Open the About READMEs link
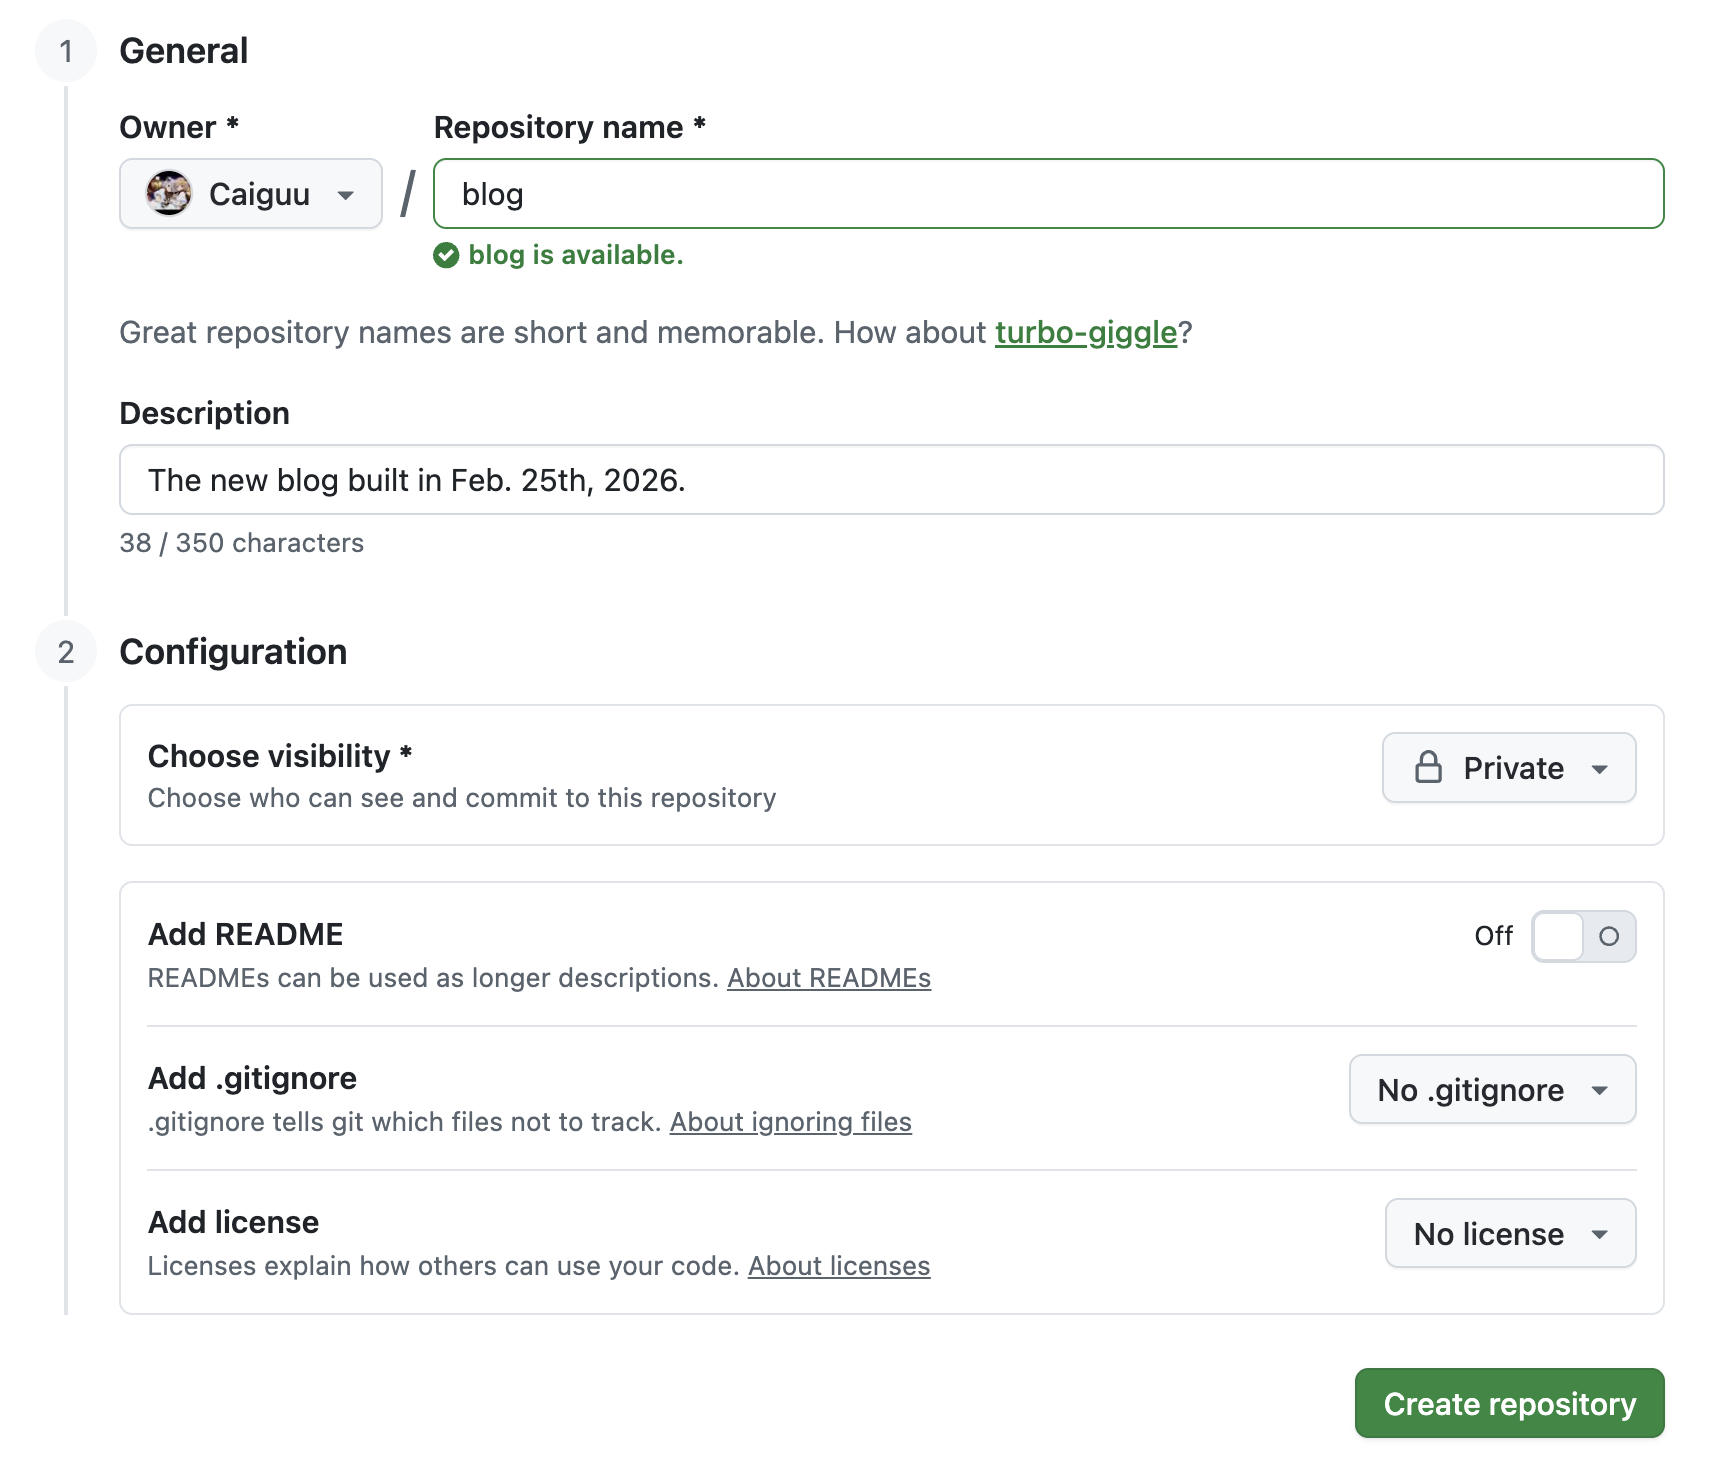 pos(828,978)
